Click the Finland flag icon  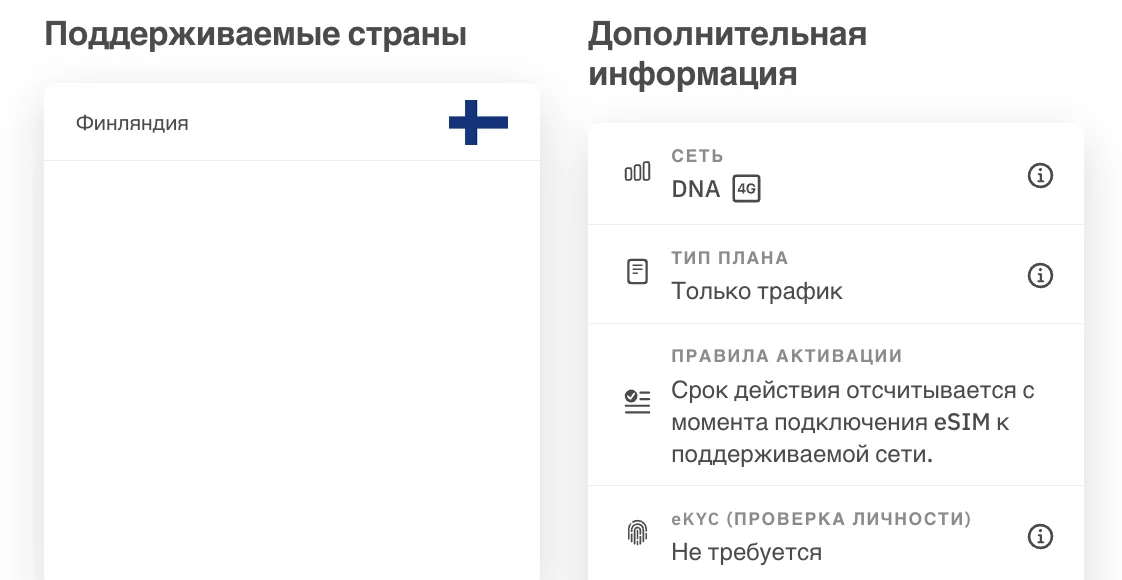pos(478,122)
